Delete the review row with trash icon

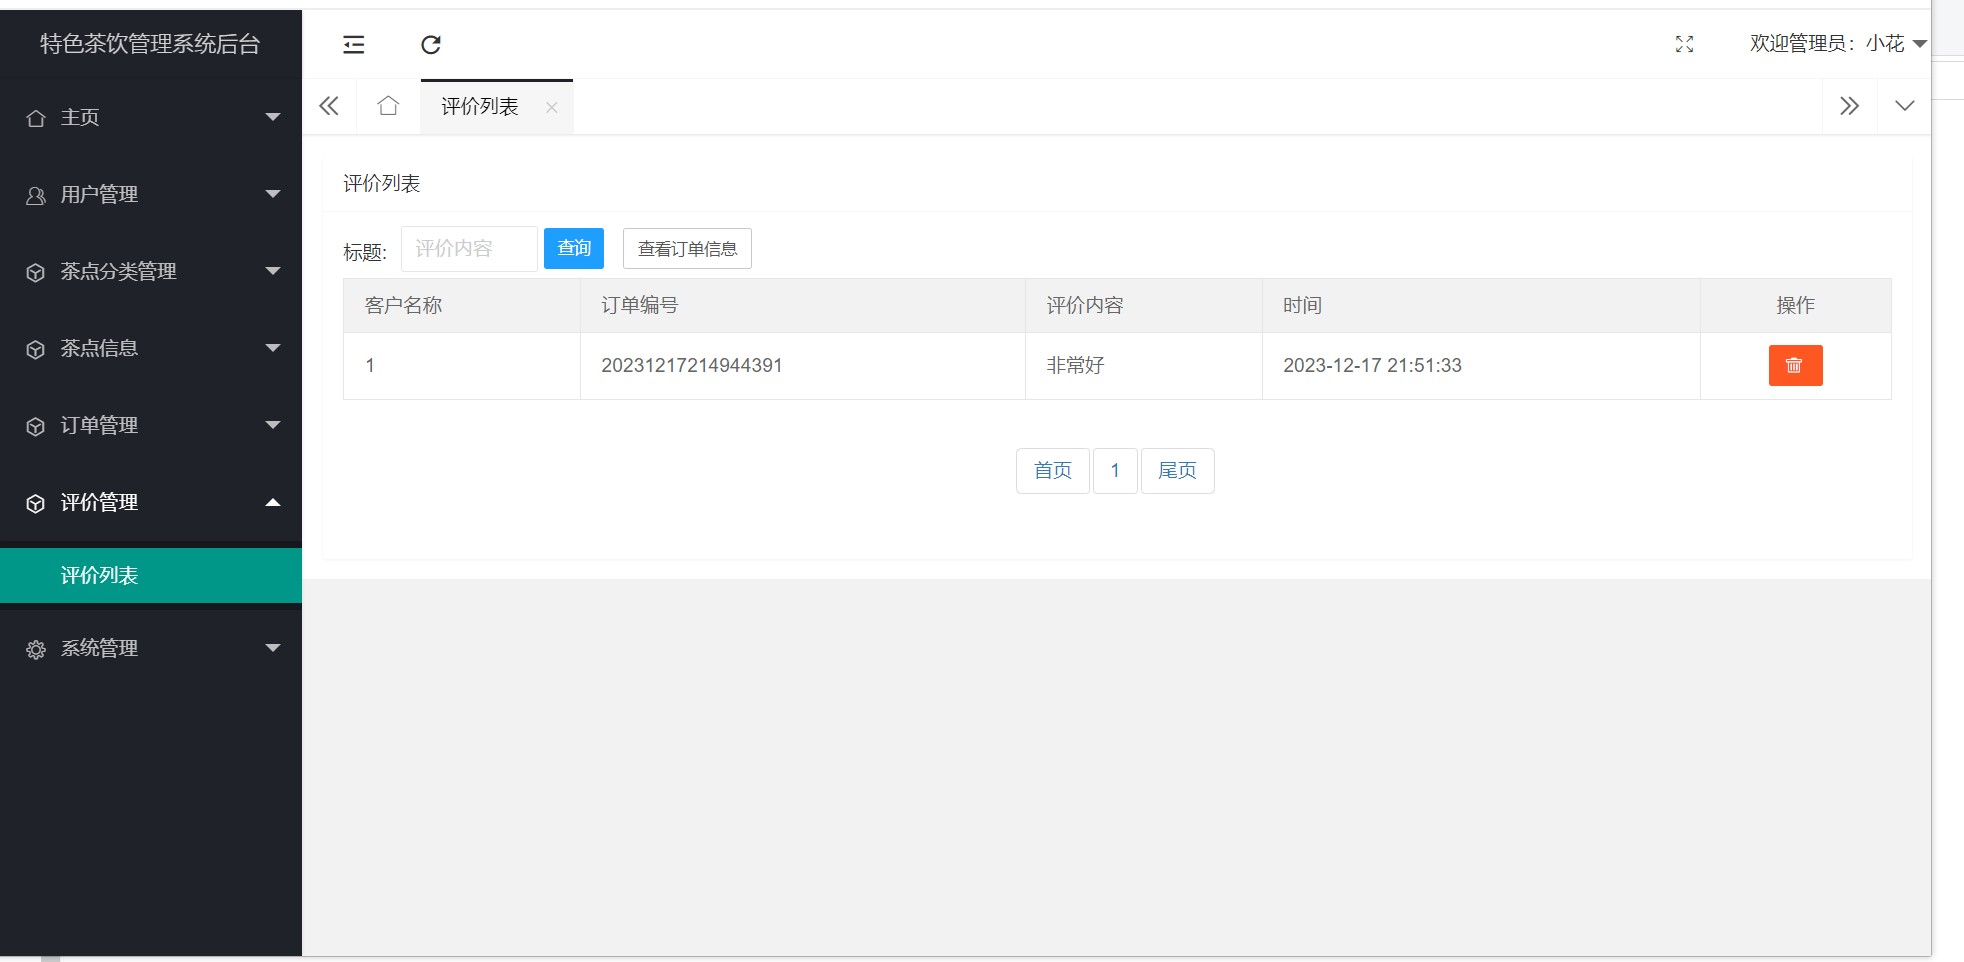click(1795, 365)
